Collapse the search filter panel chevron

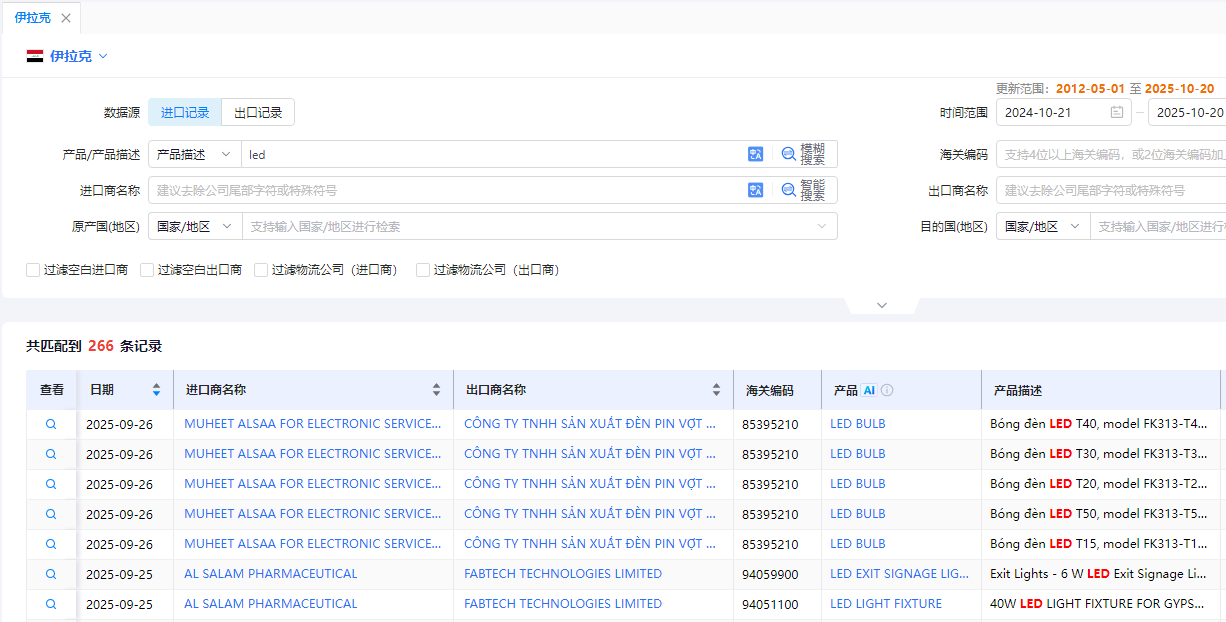881,305
